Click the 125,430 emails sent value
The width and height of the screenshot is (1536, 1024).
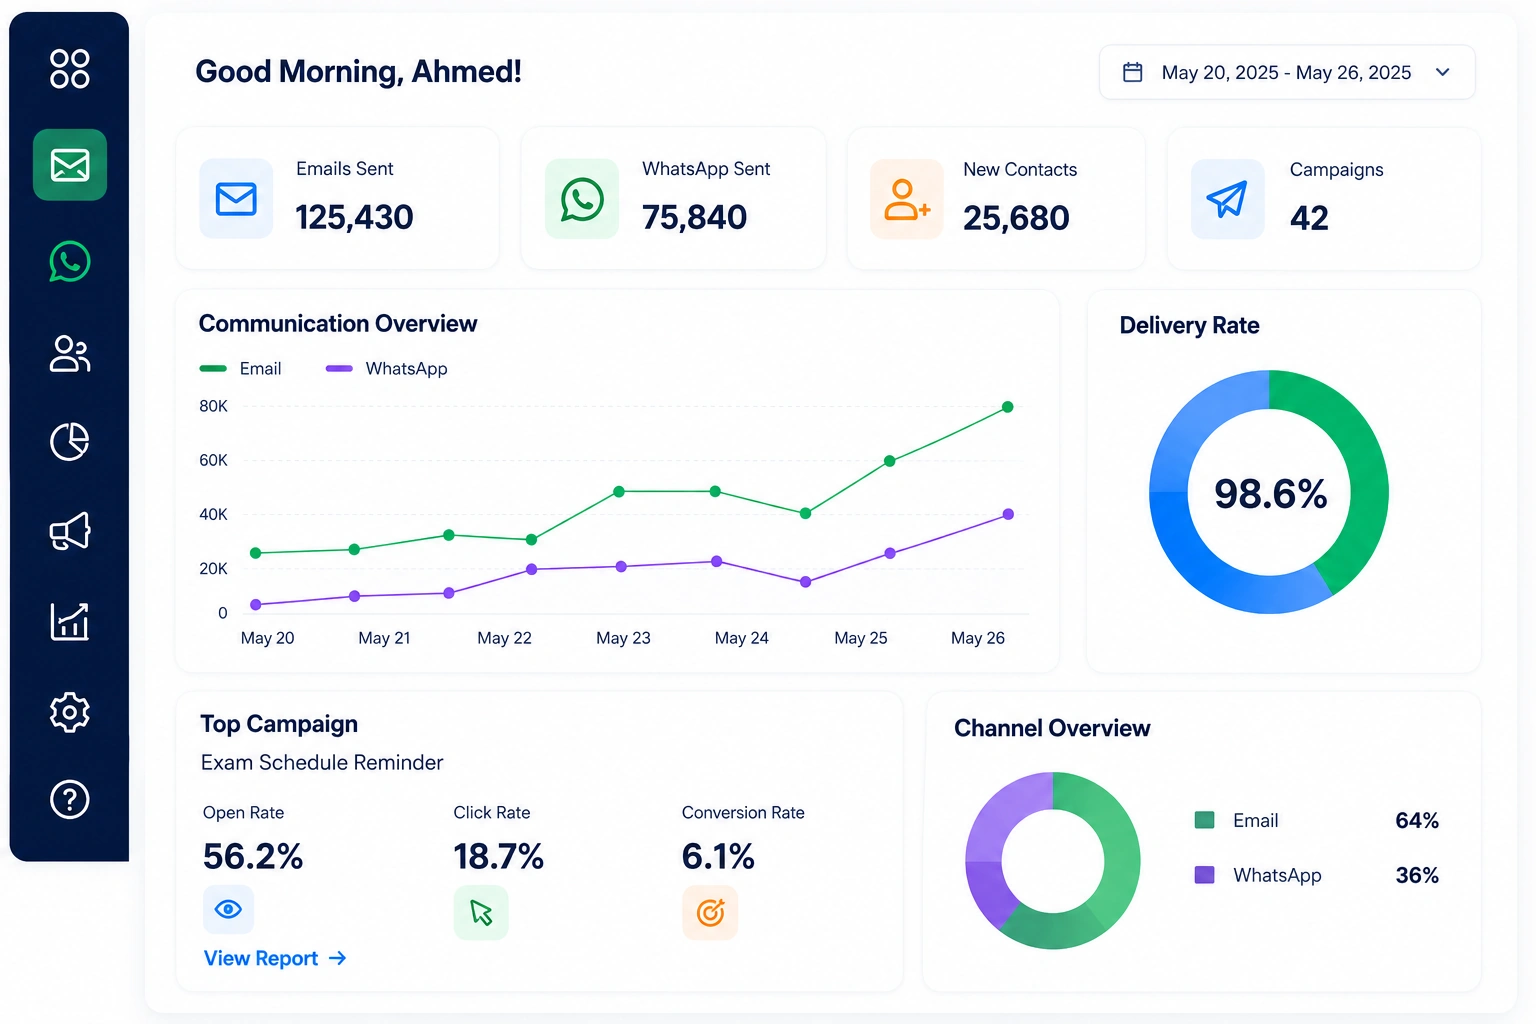pos(354,217)
